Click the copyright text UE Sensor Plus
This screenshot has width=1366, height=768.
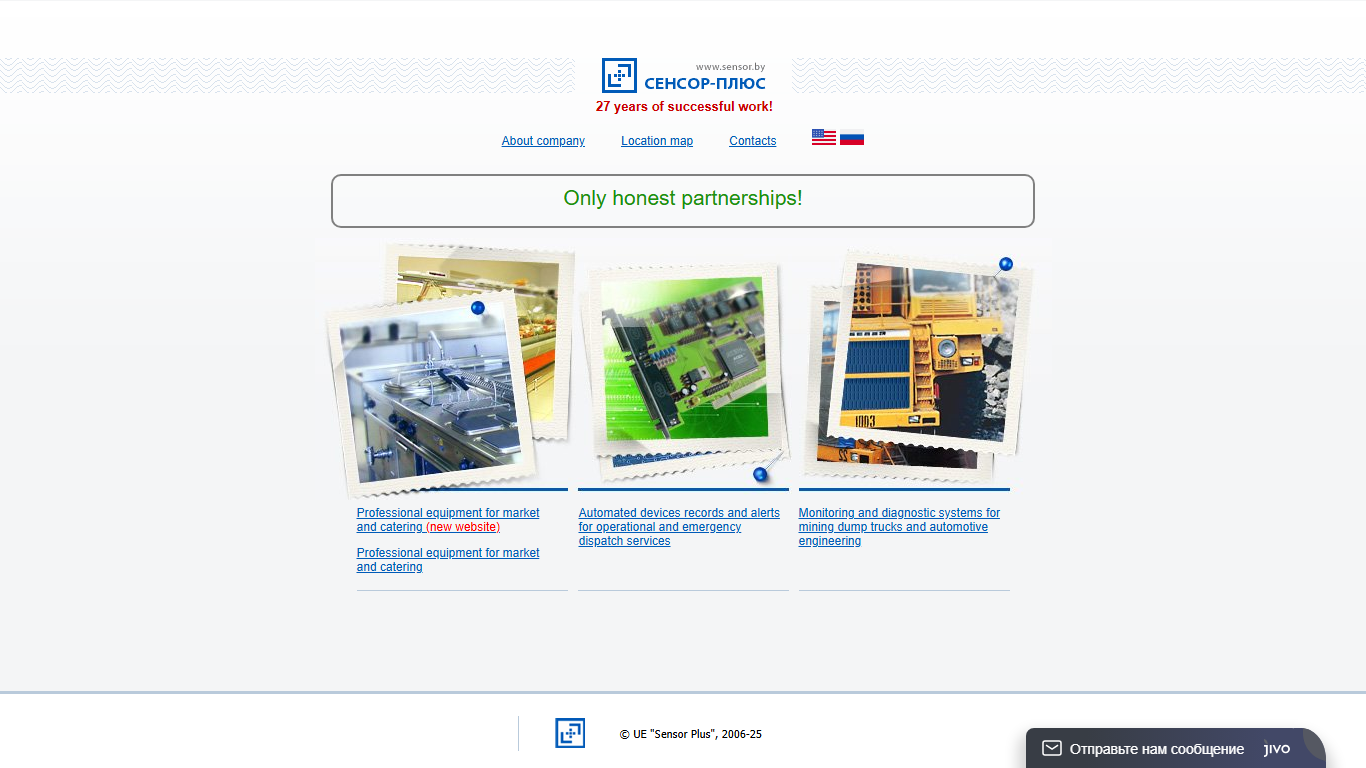click(690, 734)
